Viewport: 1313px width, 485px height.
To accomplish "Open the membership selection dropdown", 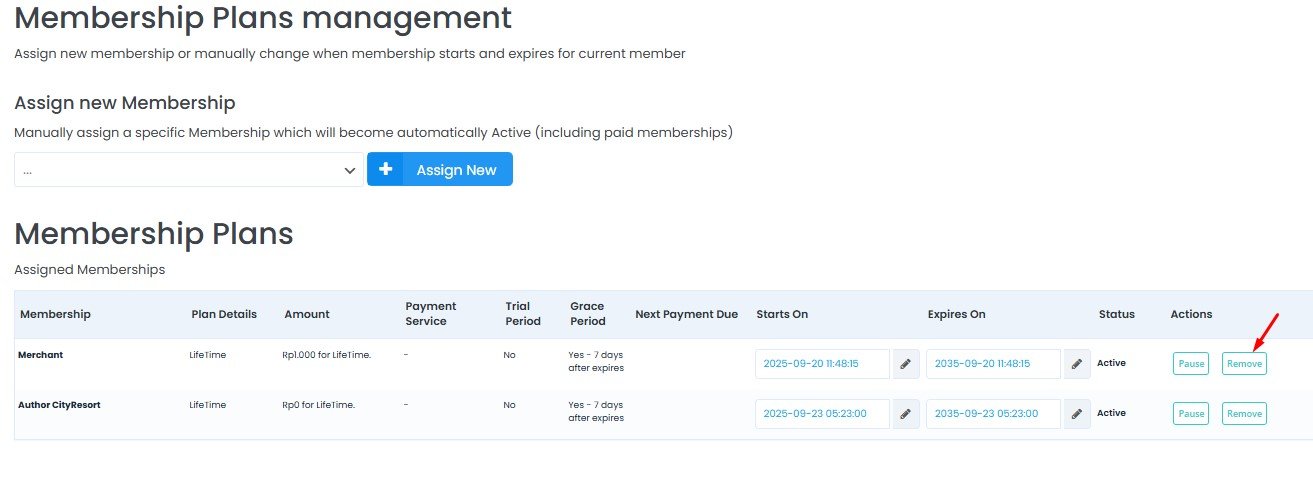I will 189,170.
